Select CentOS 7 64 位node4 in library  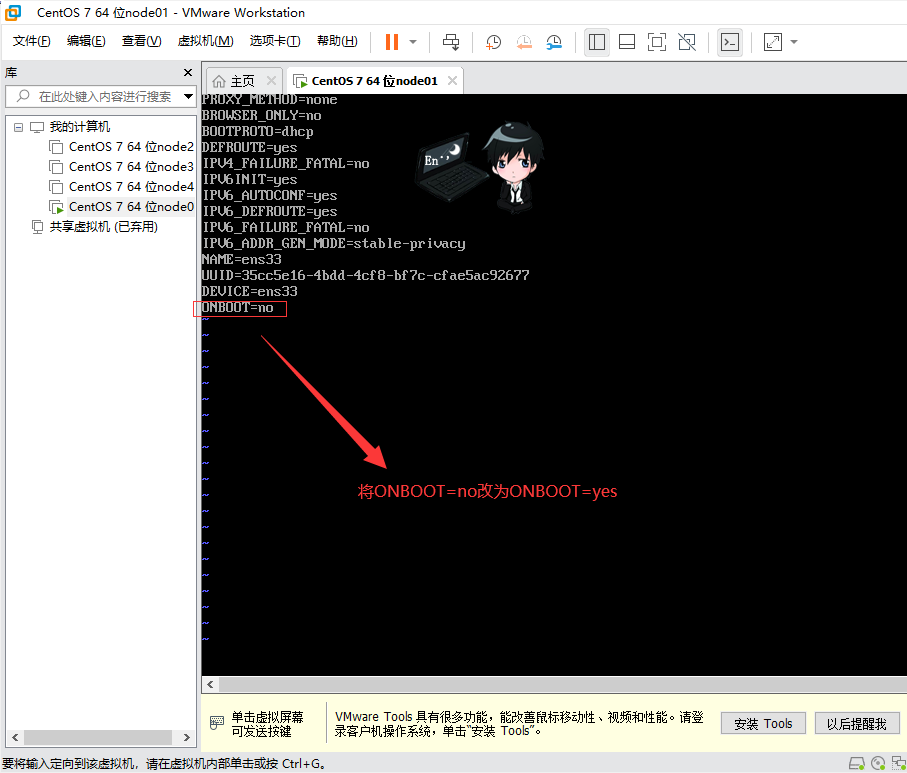click(131, 187)
